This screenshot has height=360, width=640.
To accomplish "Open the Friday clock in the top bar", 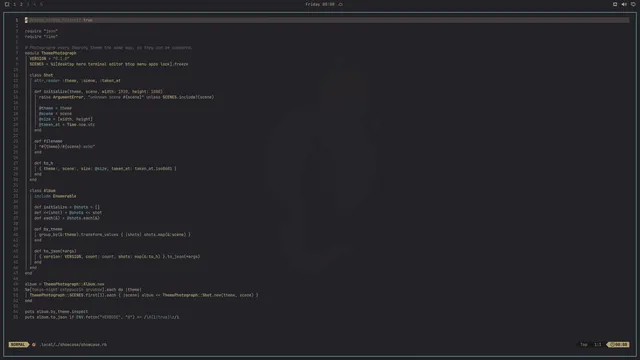I will 320,4.
